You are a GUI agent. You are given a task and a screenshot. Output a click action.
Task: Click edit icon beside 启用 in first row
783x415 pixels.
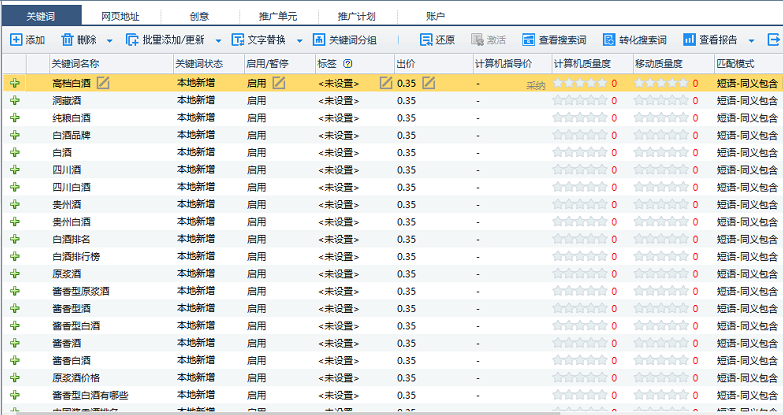tap(279, 83)
